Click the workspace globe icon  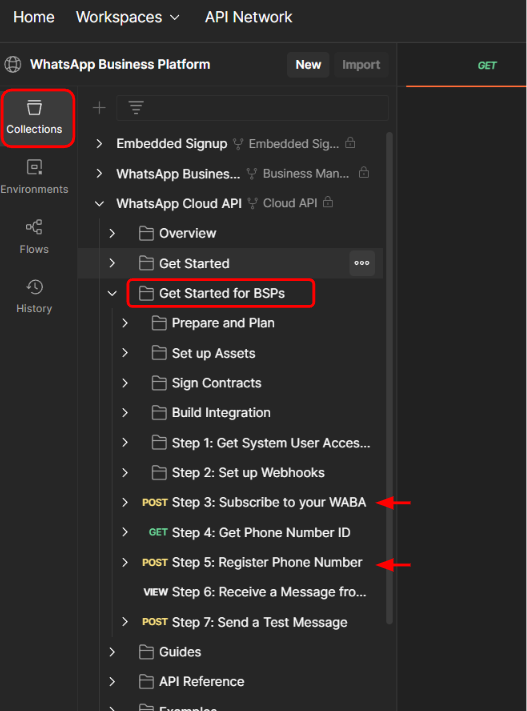pos(13,64)
